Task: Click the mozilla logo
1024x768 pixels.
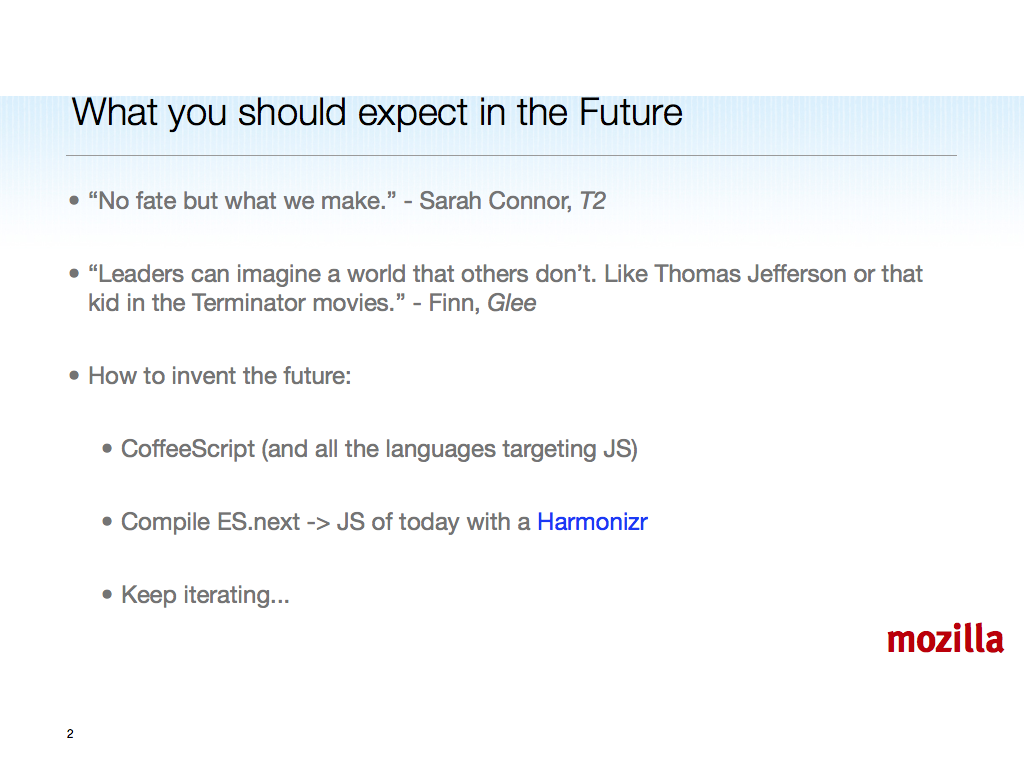Action: [945, 639]
